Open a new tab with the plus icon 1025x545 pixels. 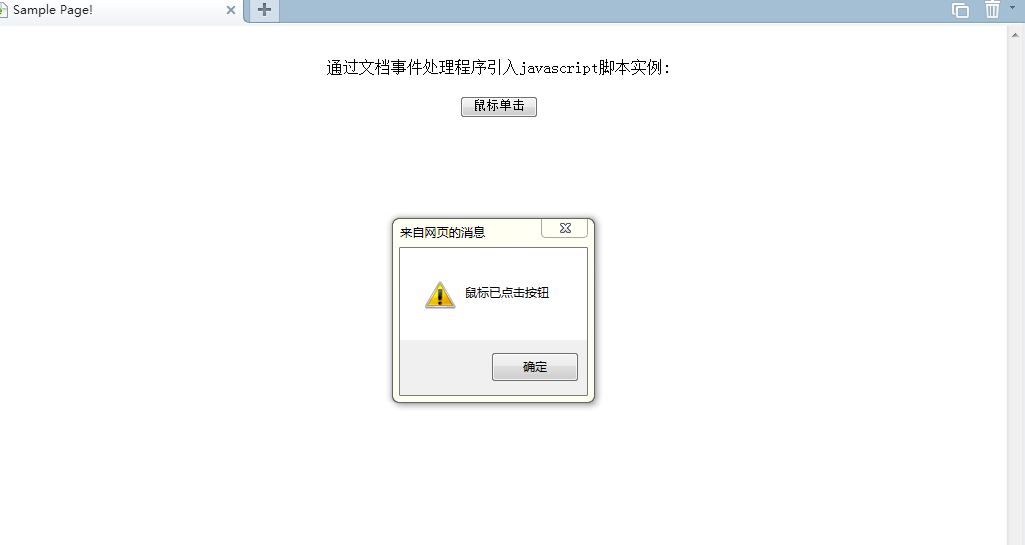point(264,10)
